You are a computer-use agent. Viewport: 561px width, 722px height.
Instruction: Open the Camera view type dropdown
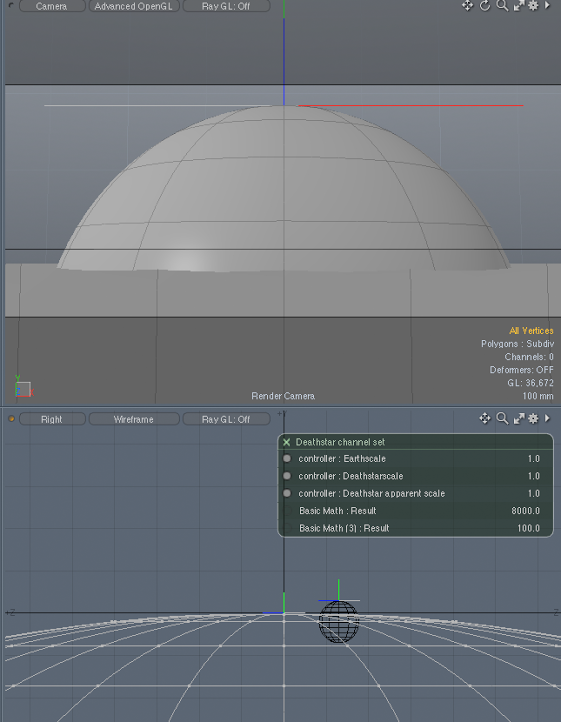point(52,6)
